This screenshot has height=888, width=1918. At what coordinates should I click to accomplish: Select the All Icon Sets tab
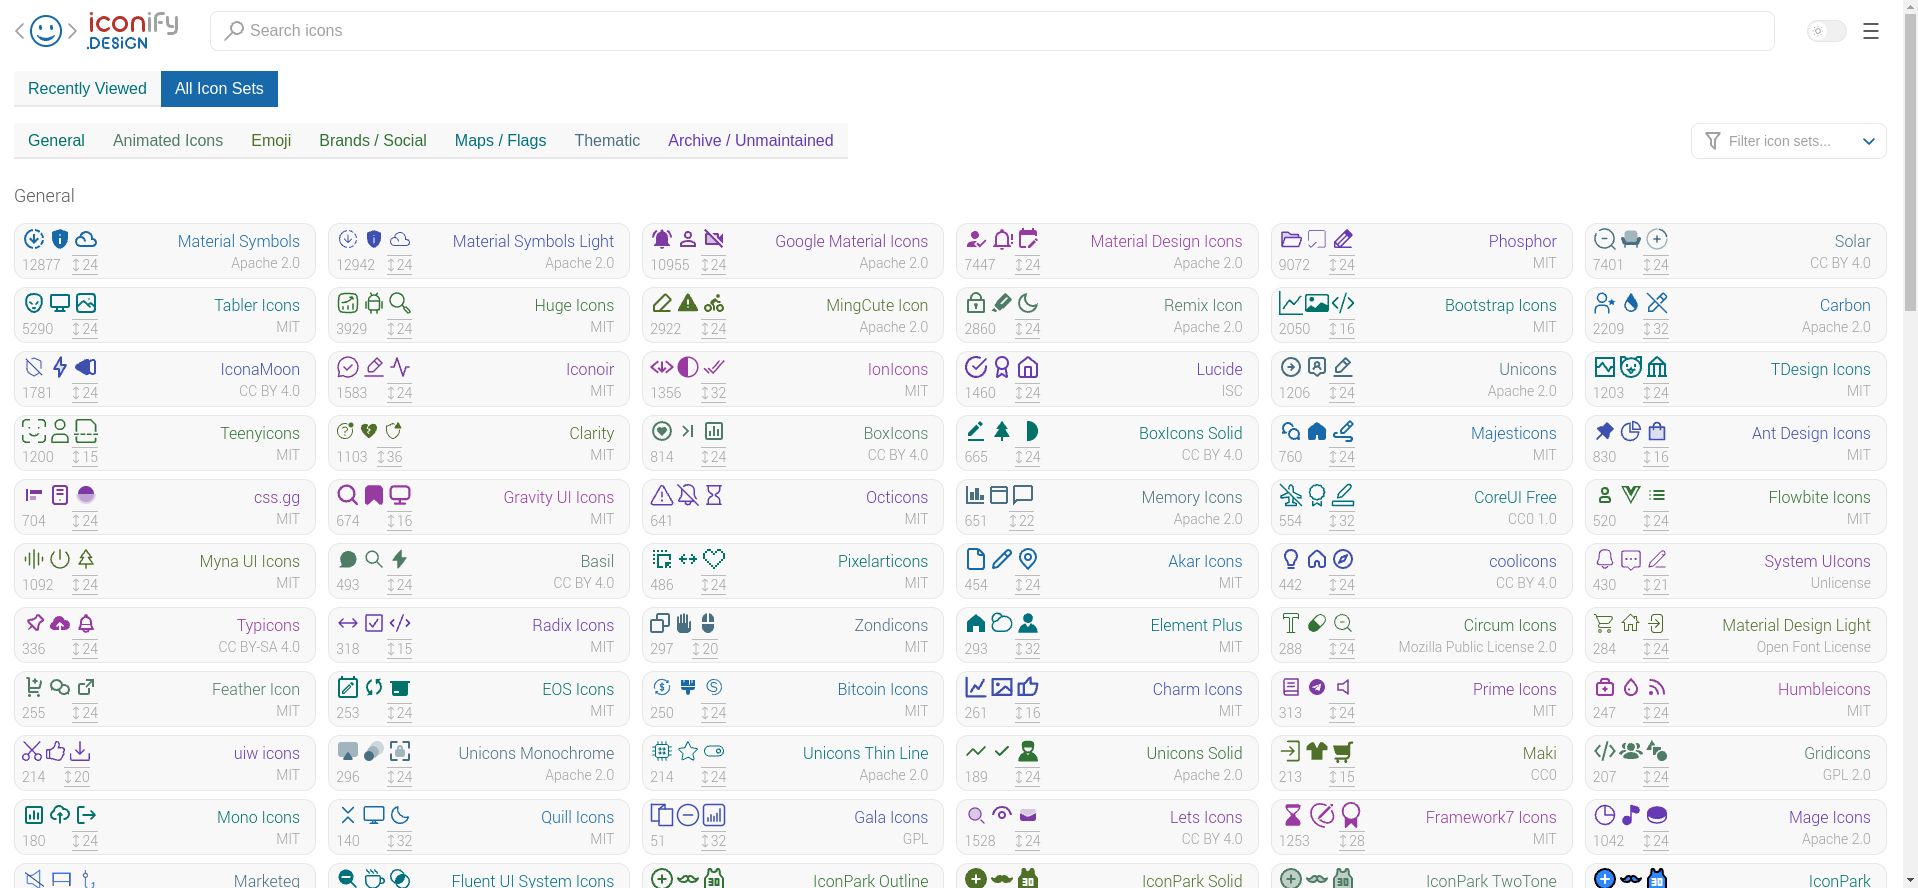pyautogui.click(x=219, y=89)
